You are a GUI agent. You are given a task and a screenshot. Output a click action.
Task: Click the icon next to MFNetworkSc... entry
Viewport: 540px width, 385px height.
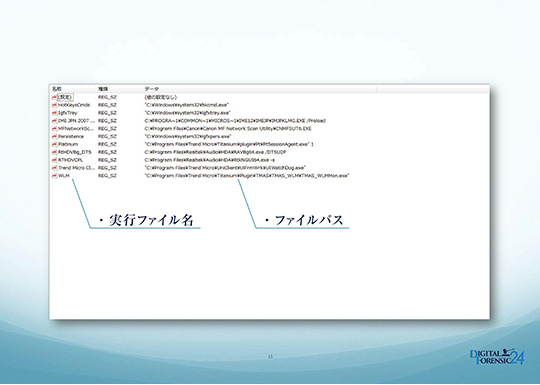point(54,128)
